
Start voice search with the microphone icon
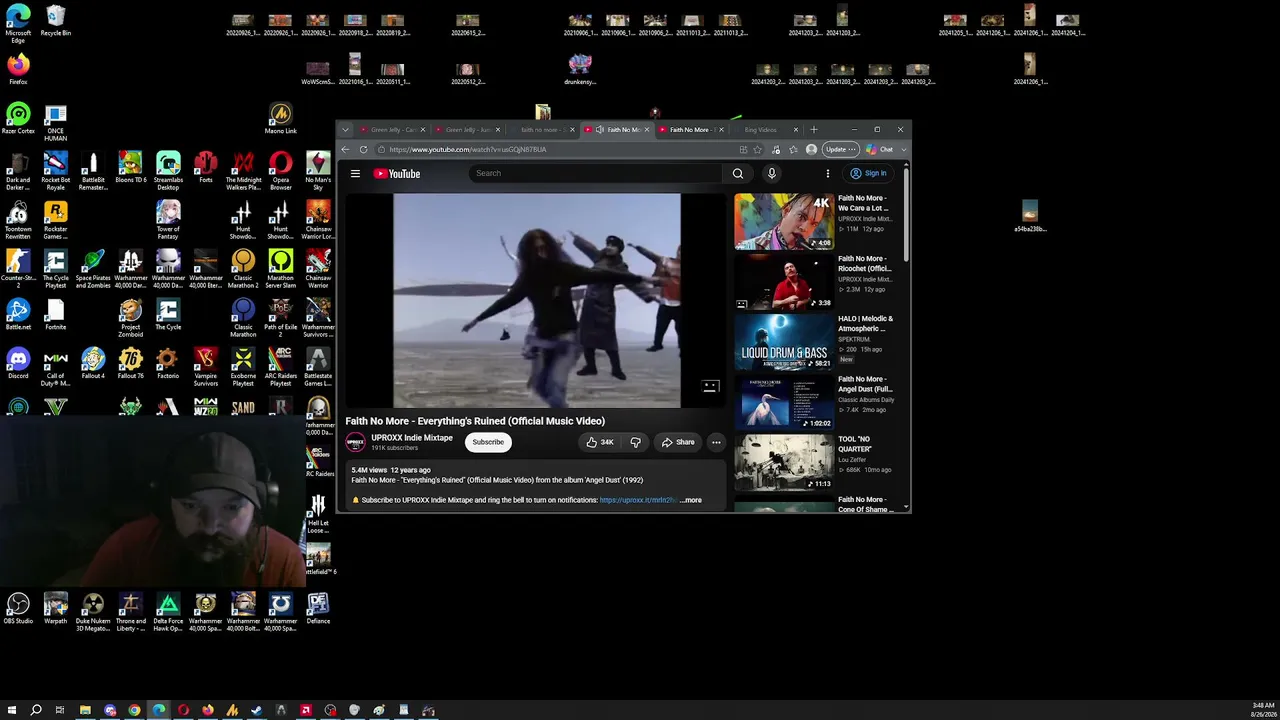[771, 173]
